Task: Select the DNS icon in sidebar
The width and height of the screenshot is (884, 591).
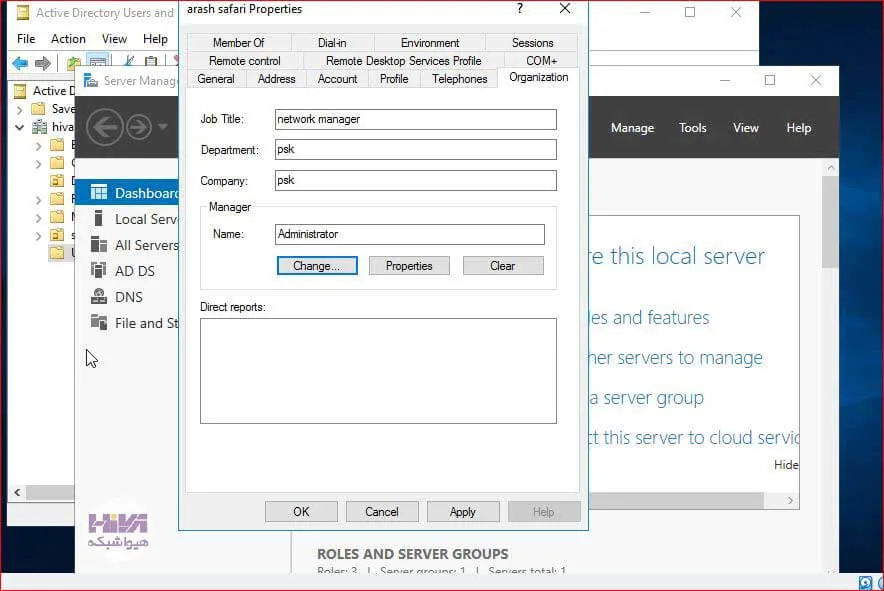Action: click(99, 296)
